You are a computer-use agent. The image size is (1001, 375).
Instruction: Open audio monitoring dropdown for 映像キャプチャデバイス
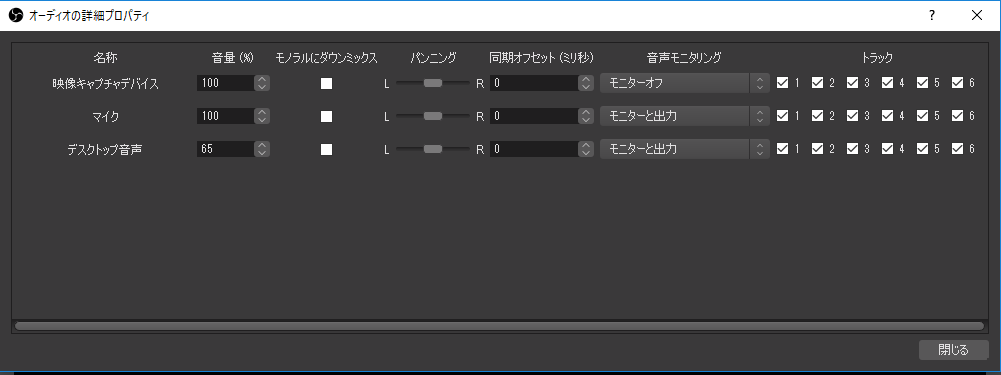(x=684, y=83)
